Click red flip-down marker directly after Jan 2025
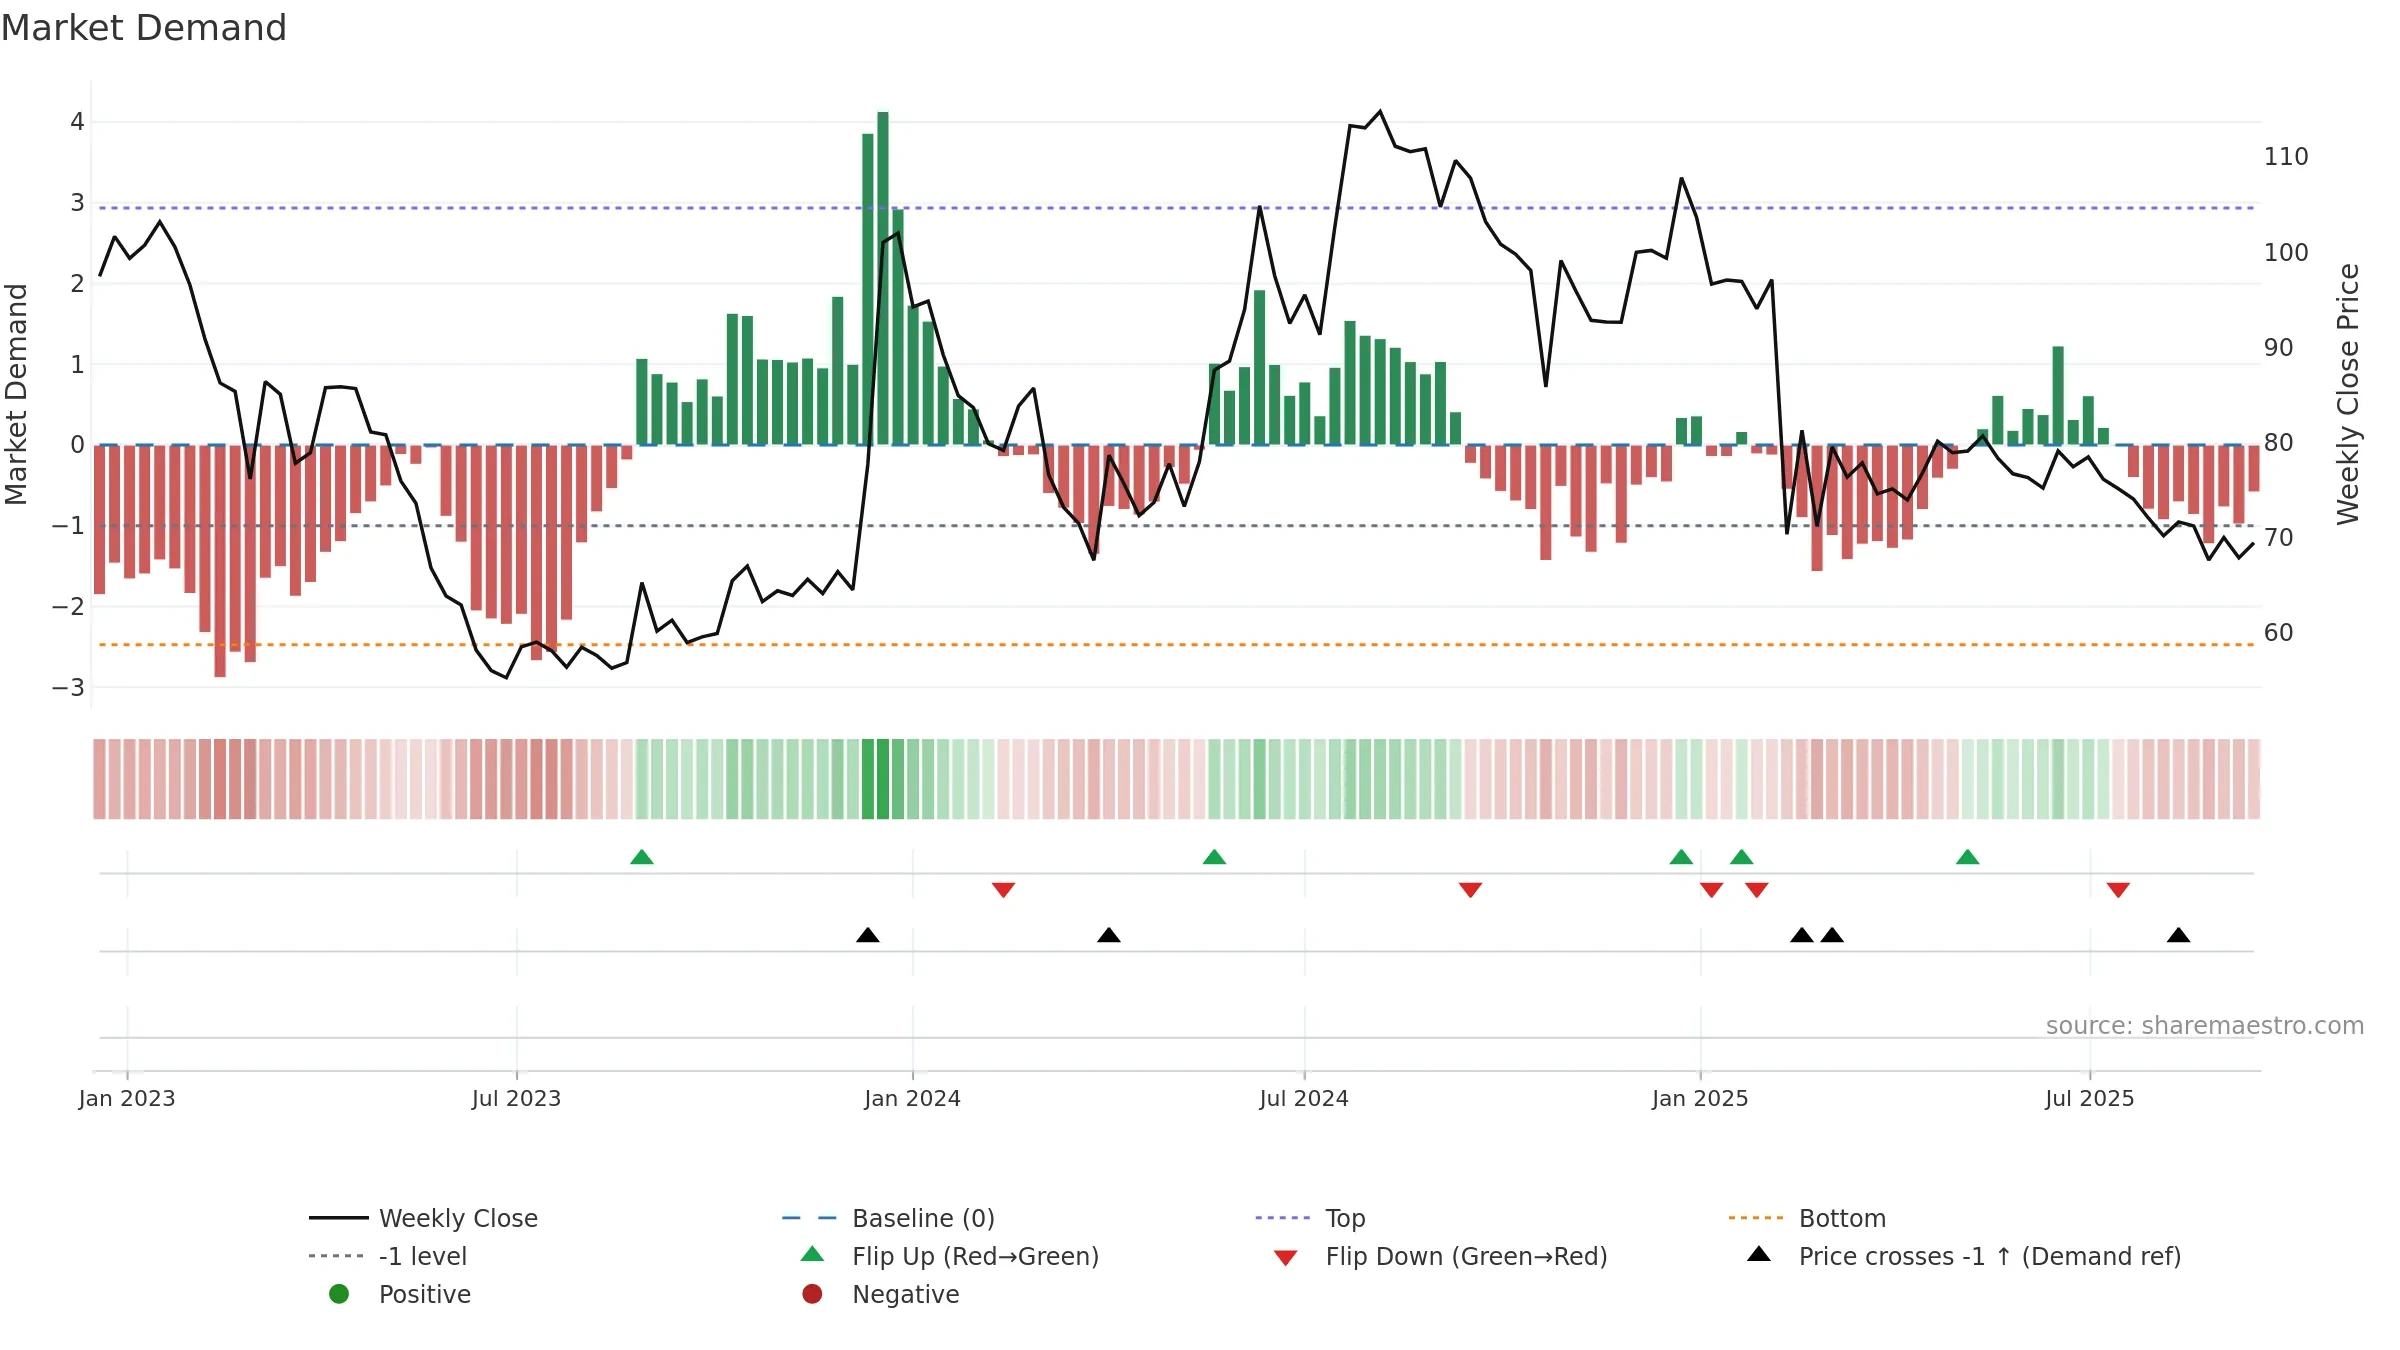The height and width of the screenshot is (1350, 2400). [x=1711, y=890]
